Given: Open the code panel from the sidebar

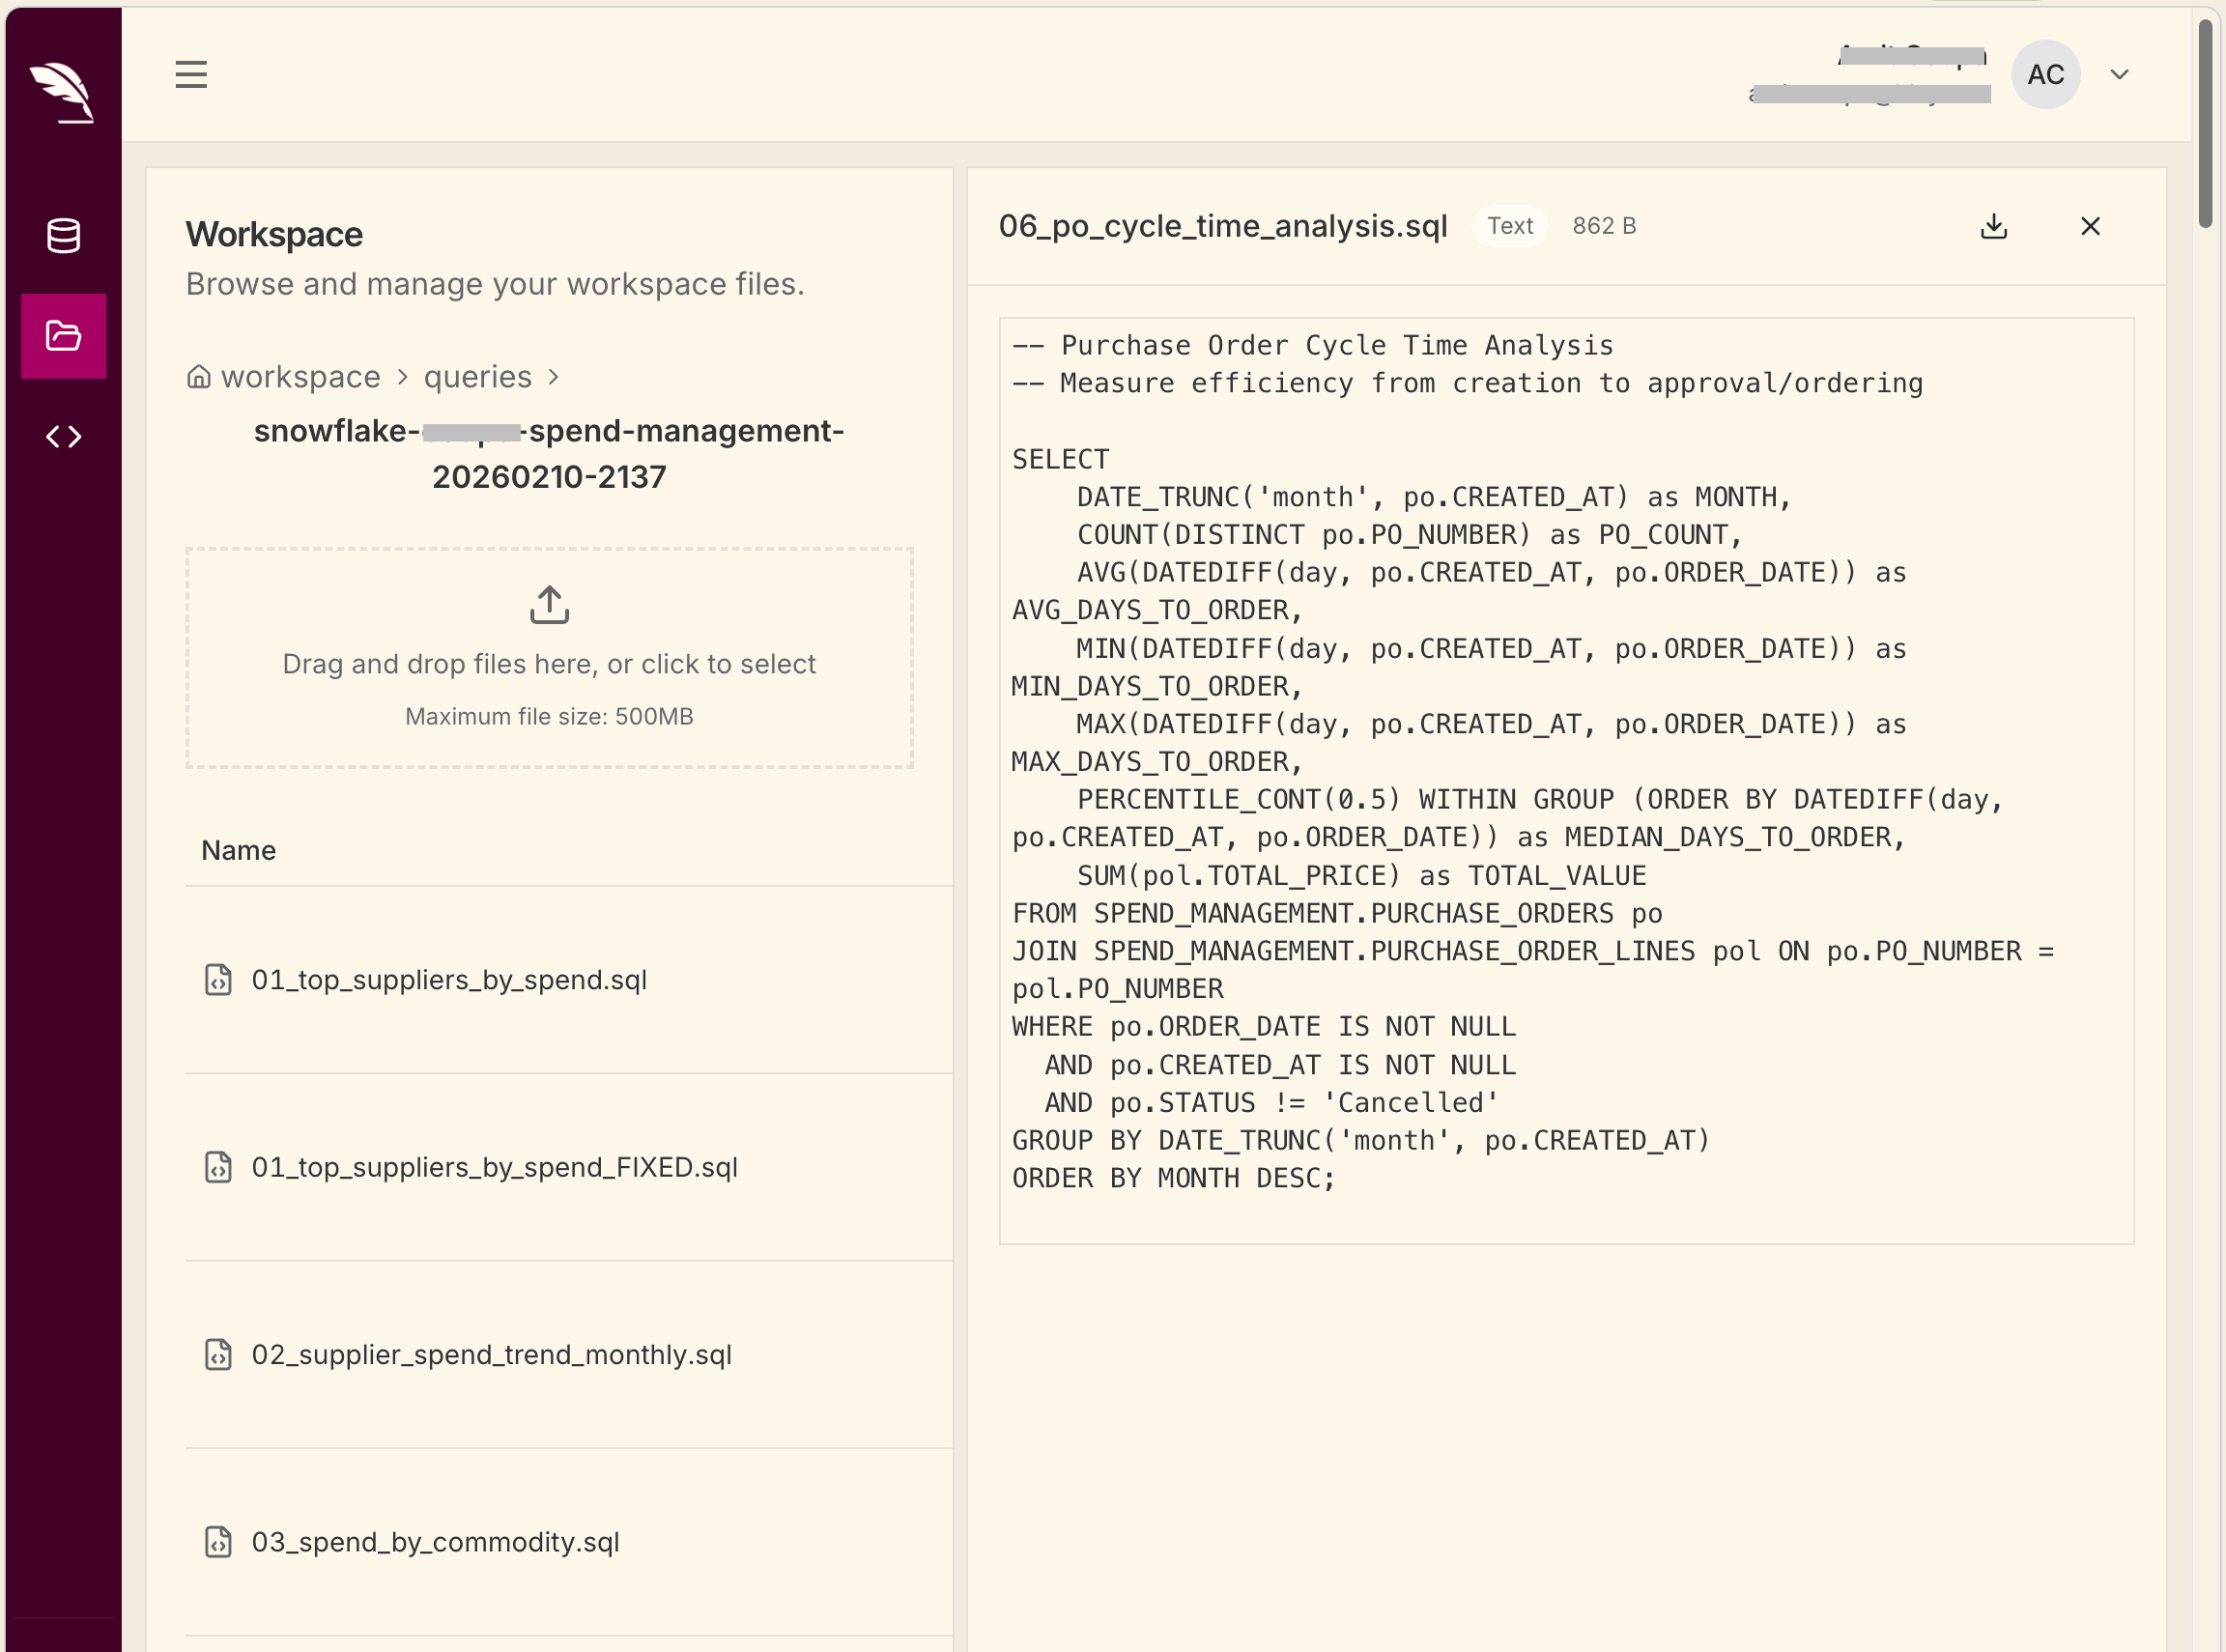Looking at the screenshot, I should point(62,435).
